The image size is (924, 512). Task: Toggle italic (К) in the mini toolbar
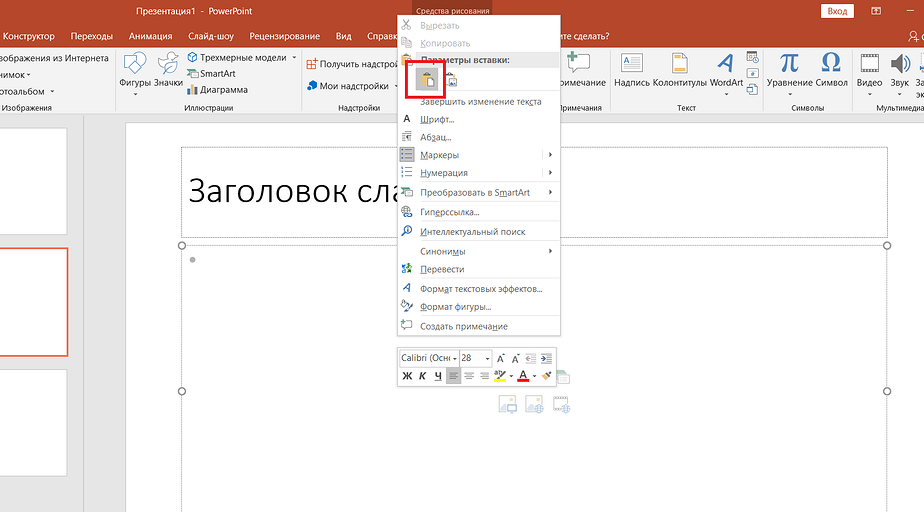(423, 376)
